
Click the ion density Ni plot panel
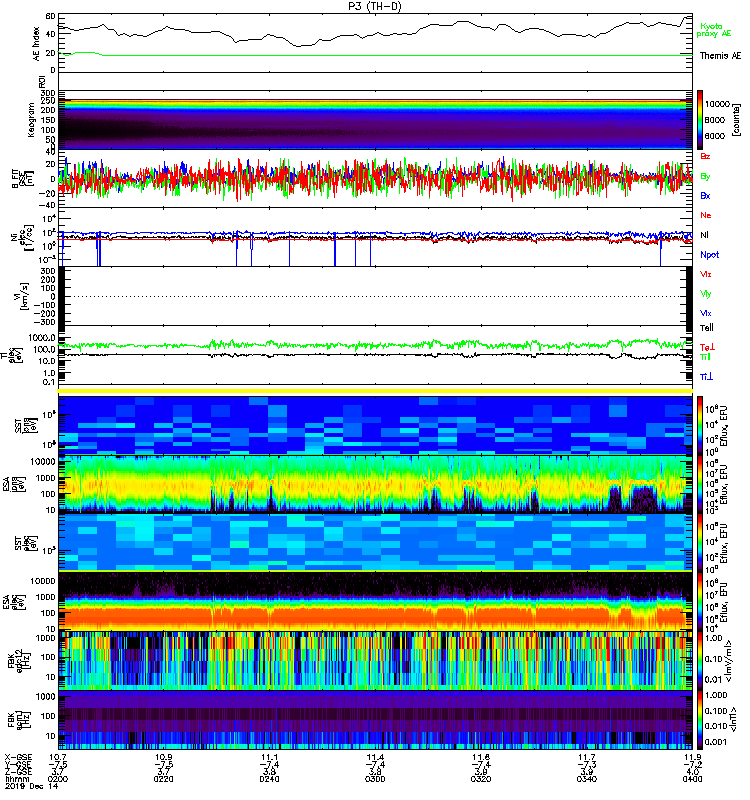click(x=375, y=237)
